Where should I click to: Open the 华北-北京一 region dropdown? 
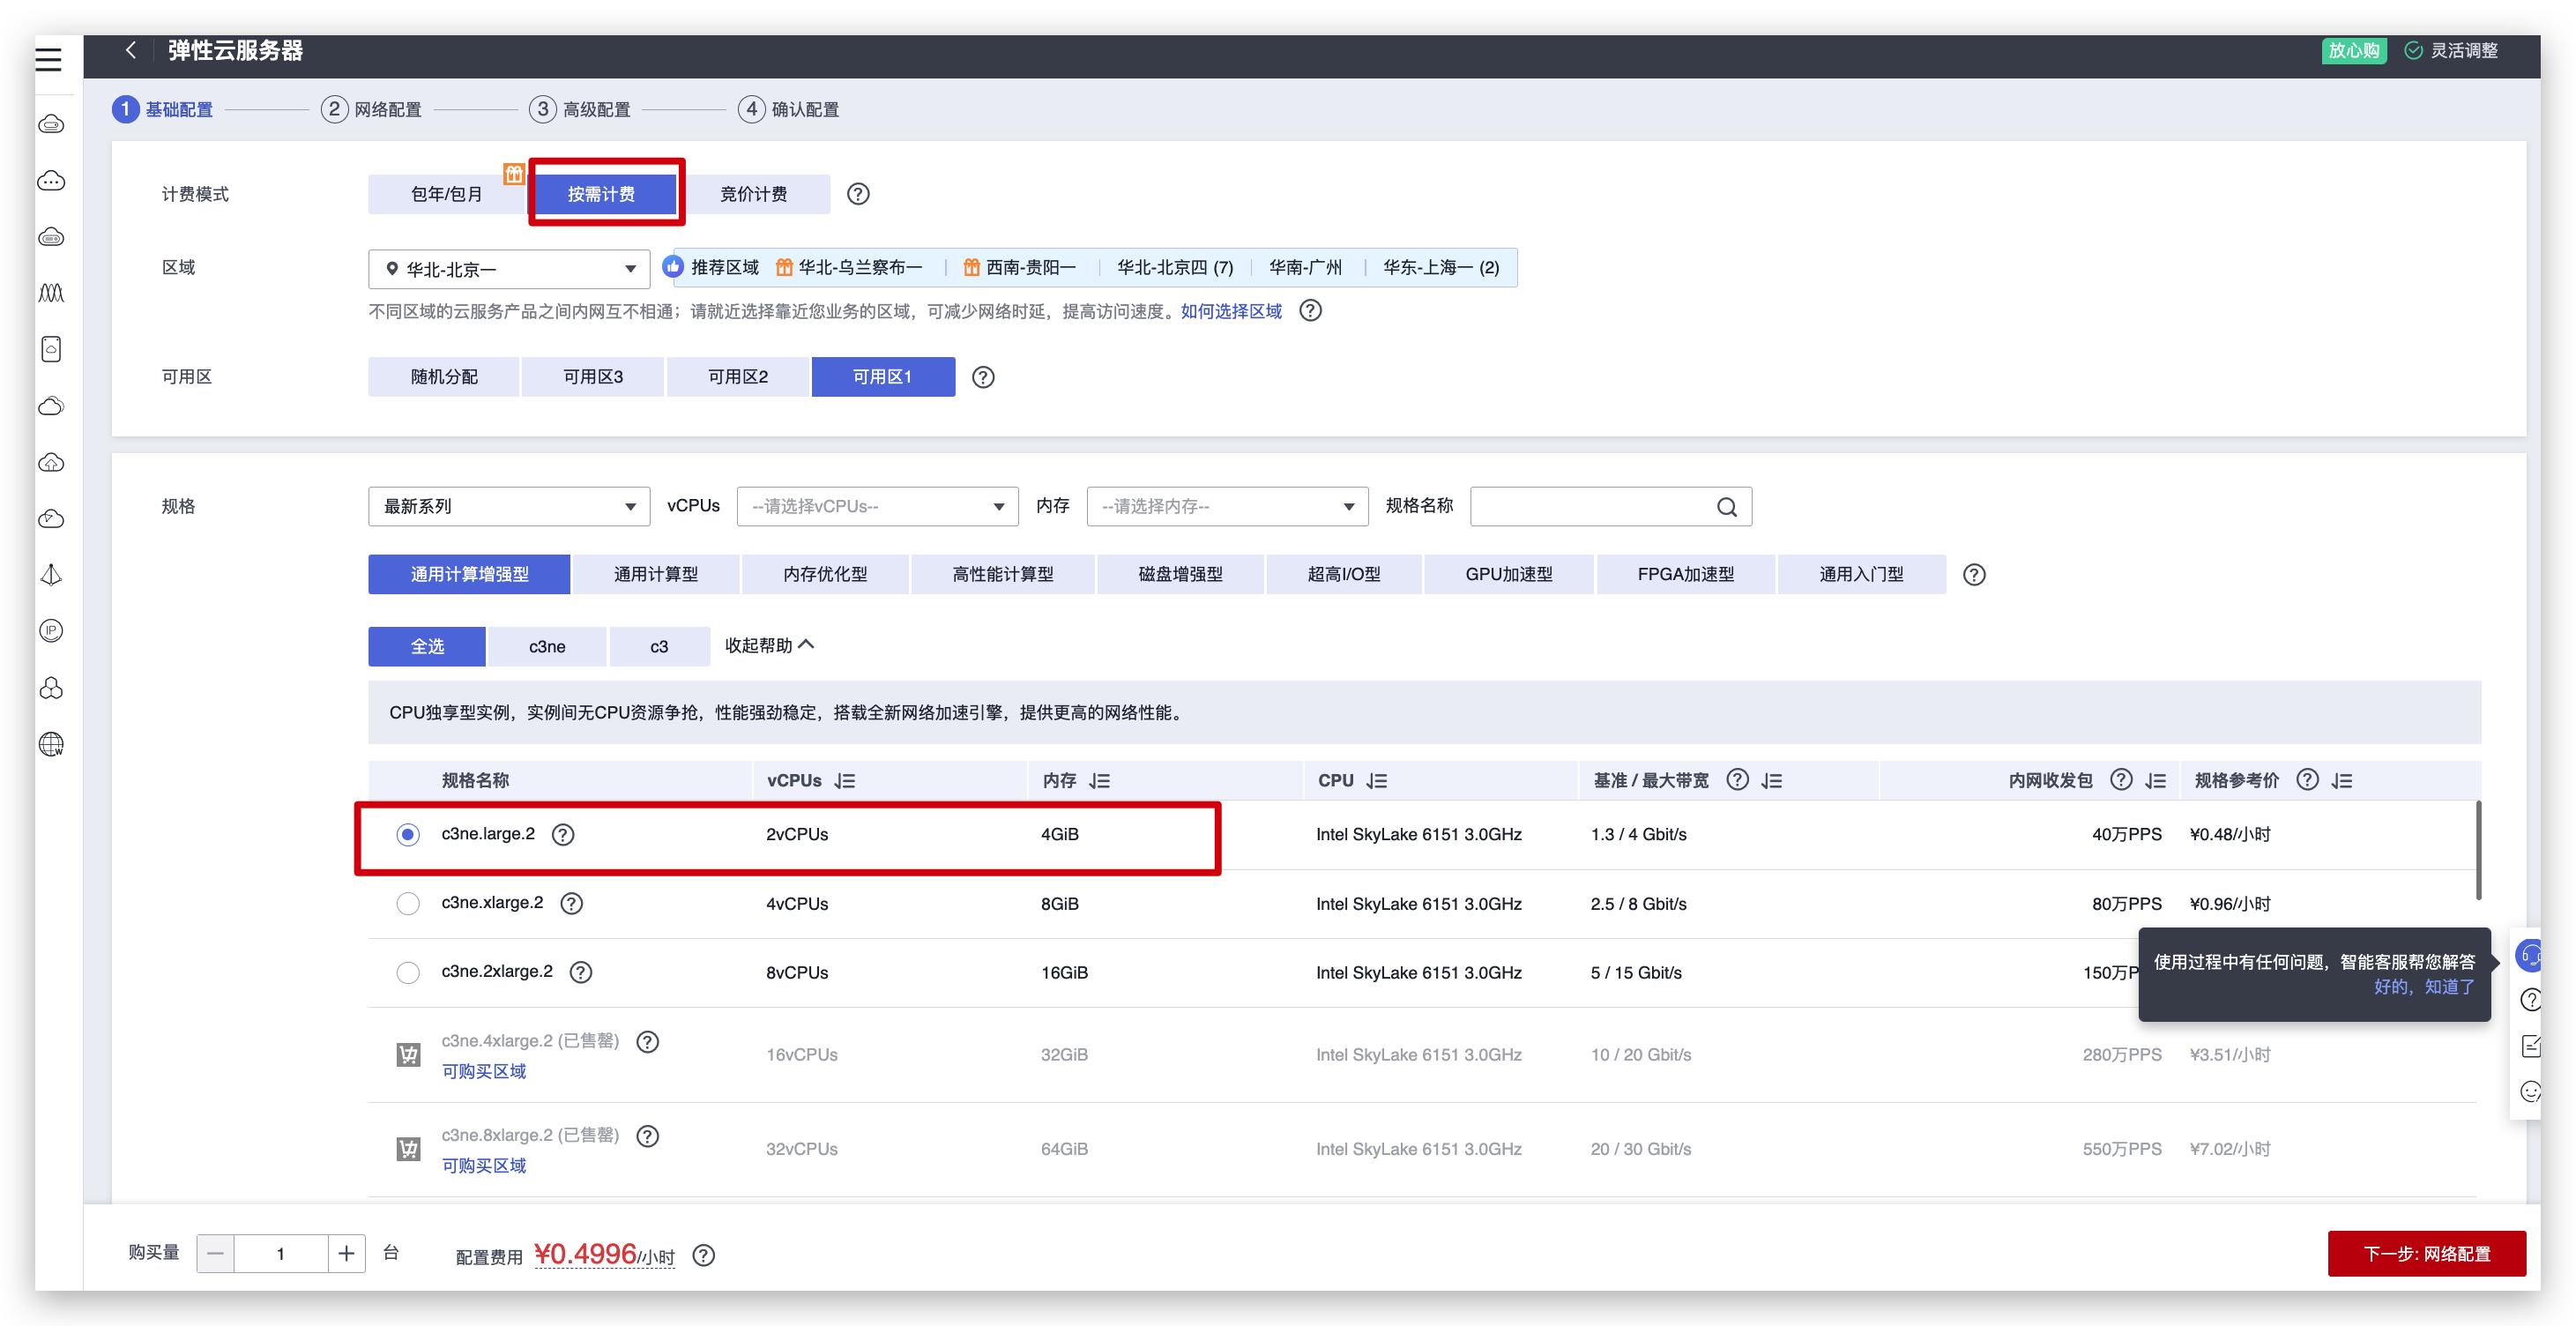pos(509,269)
